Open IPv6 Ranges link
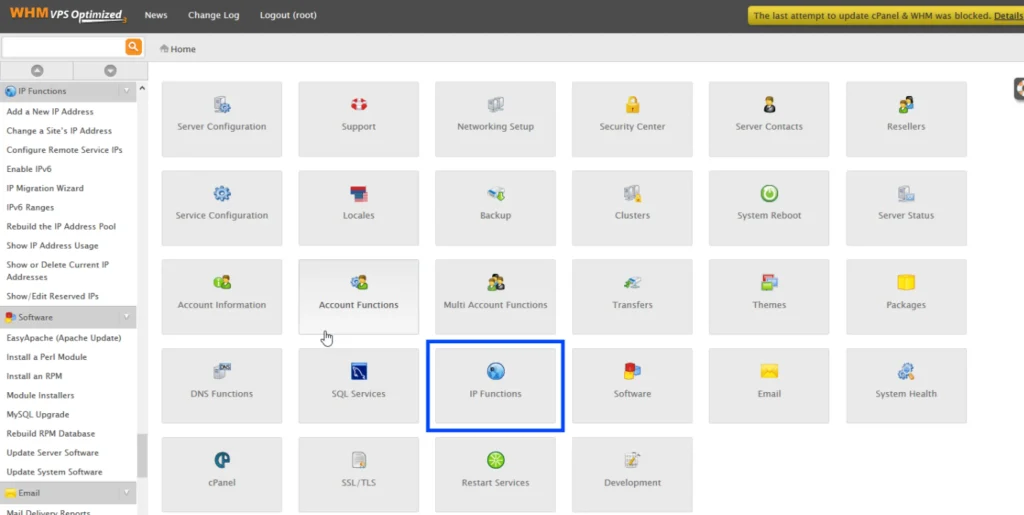Image resolution: width=1024 pixels, height=515 pixels. 30,207
